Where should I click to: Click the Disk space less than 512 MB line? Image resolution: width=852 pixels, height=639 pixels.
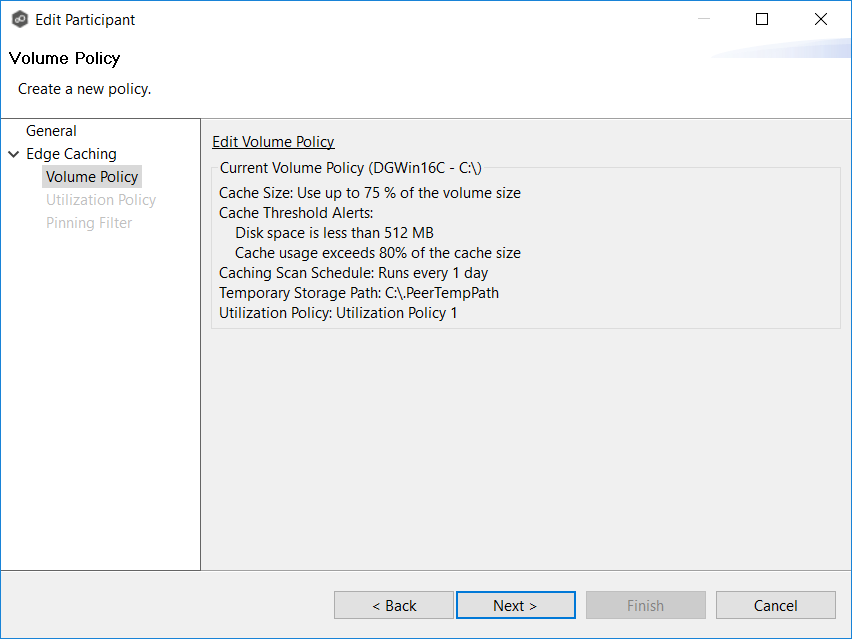pyautogui.click(x=334, y=233)
